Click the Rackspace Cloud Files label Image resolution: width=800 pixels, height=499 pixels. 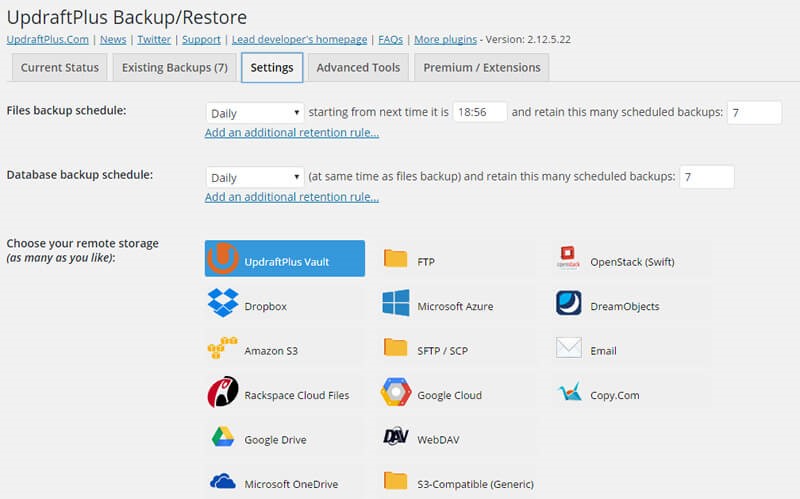(x=297, y=395)
